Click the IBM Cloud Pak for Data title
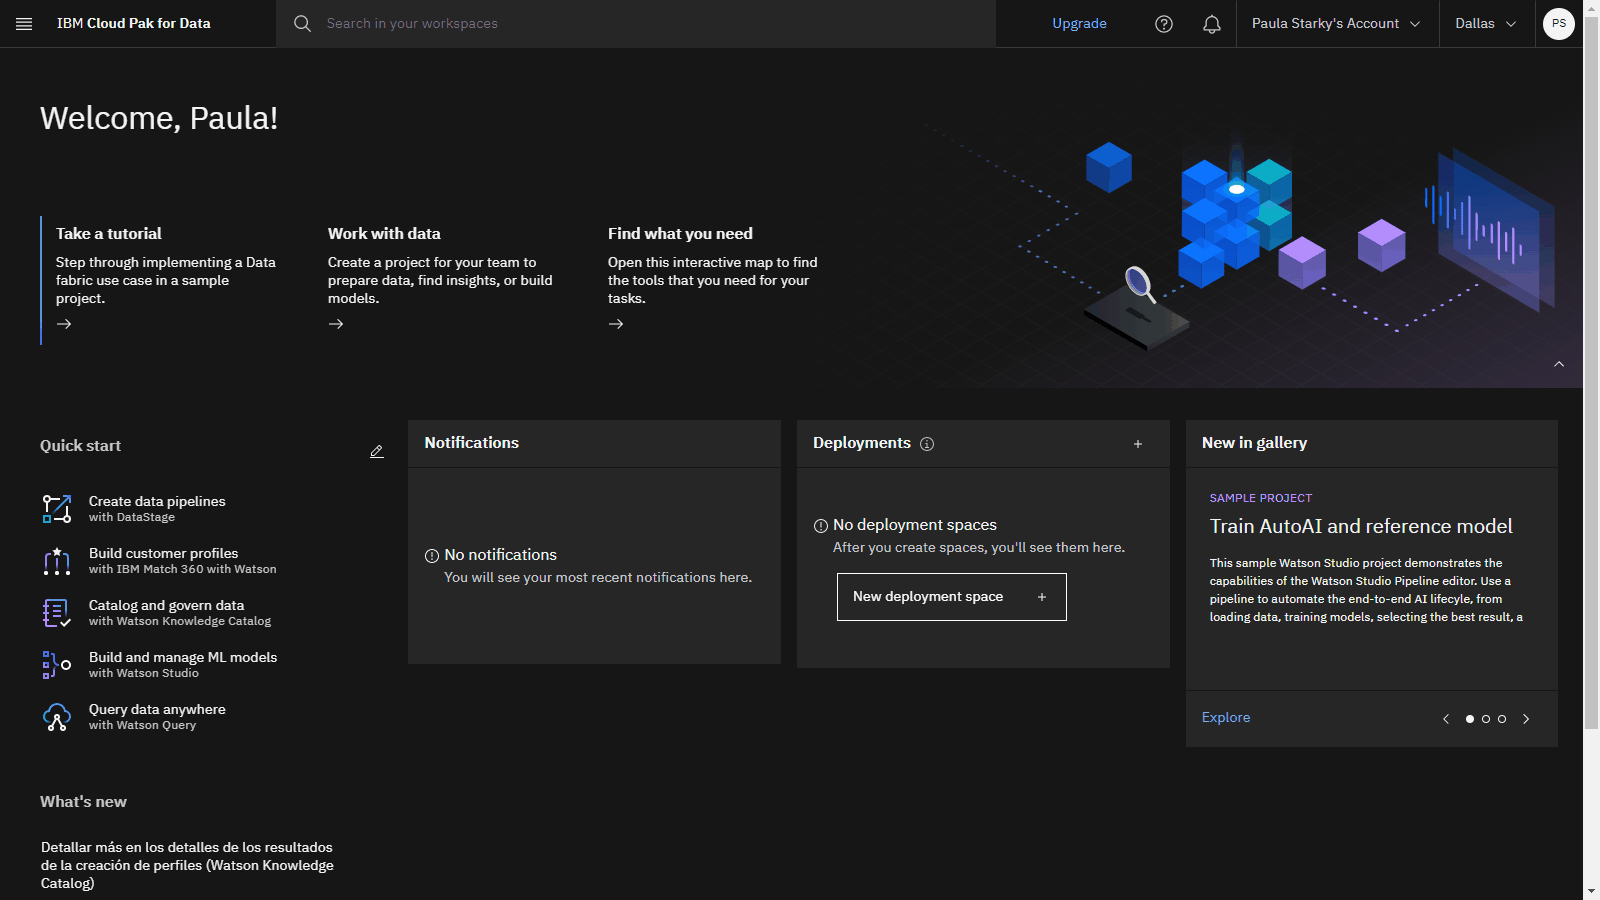This screenshot has width=1600, height=900. tap(134, 24)
